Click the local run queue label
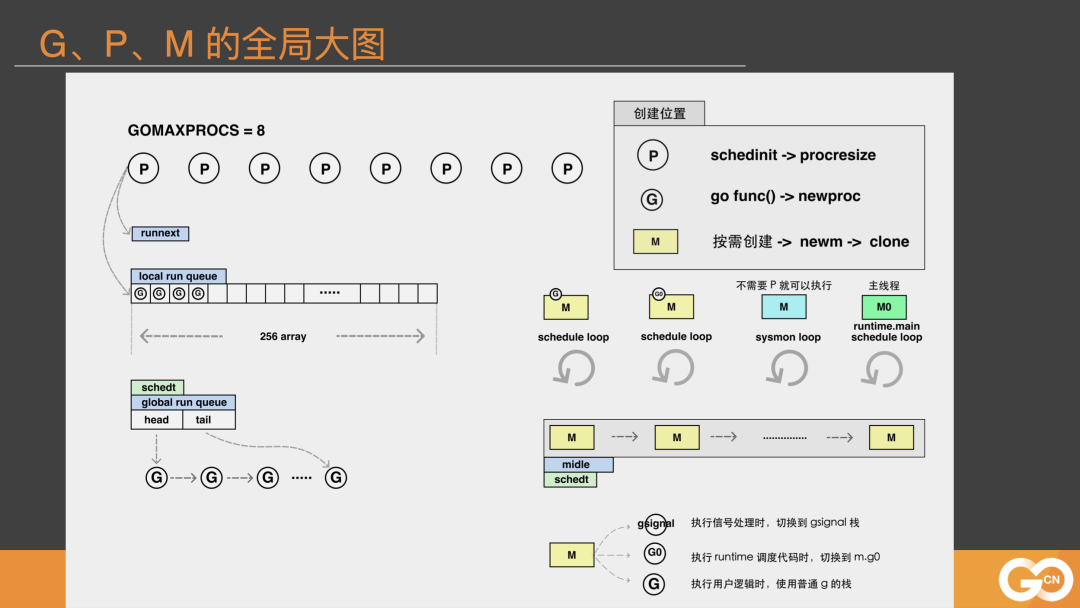This screenshot has height=608, width=1080. pyautogui.click(x=178, y=276)
